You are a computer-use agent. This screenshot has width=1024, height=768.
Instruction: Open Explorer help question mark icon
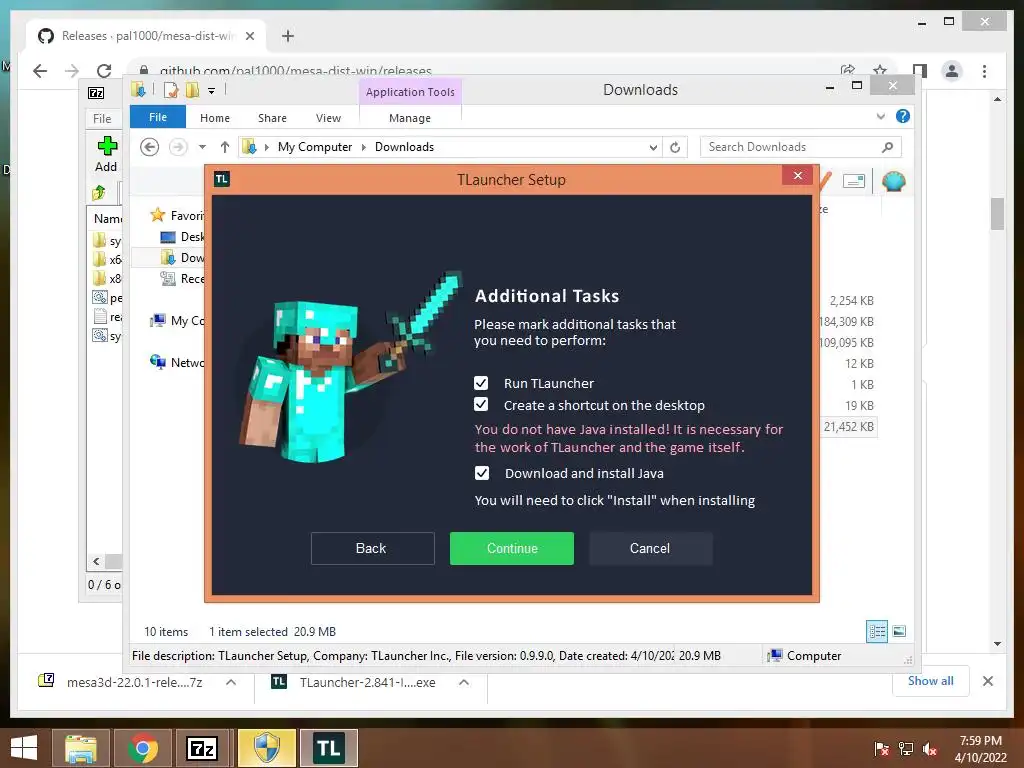pyautogui.click(x=903, y=116)
